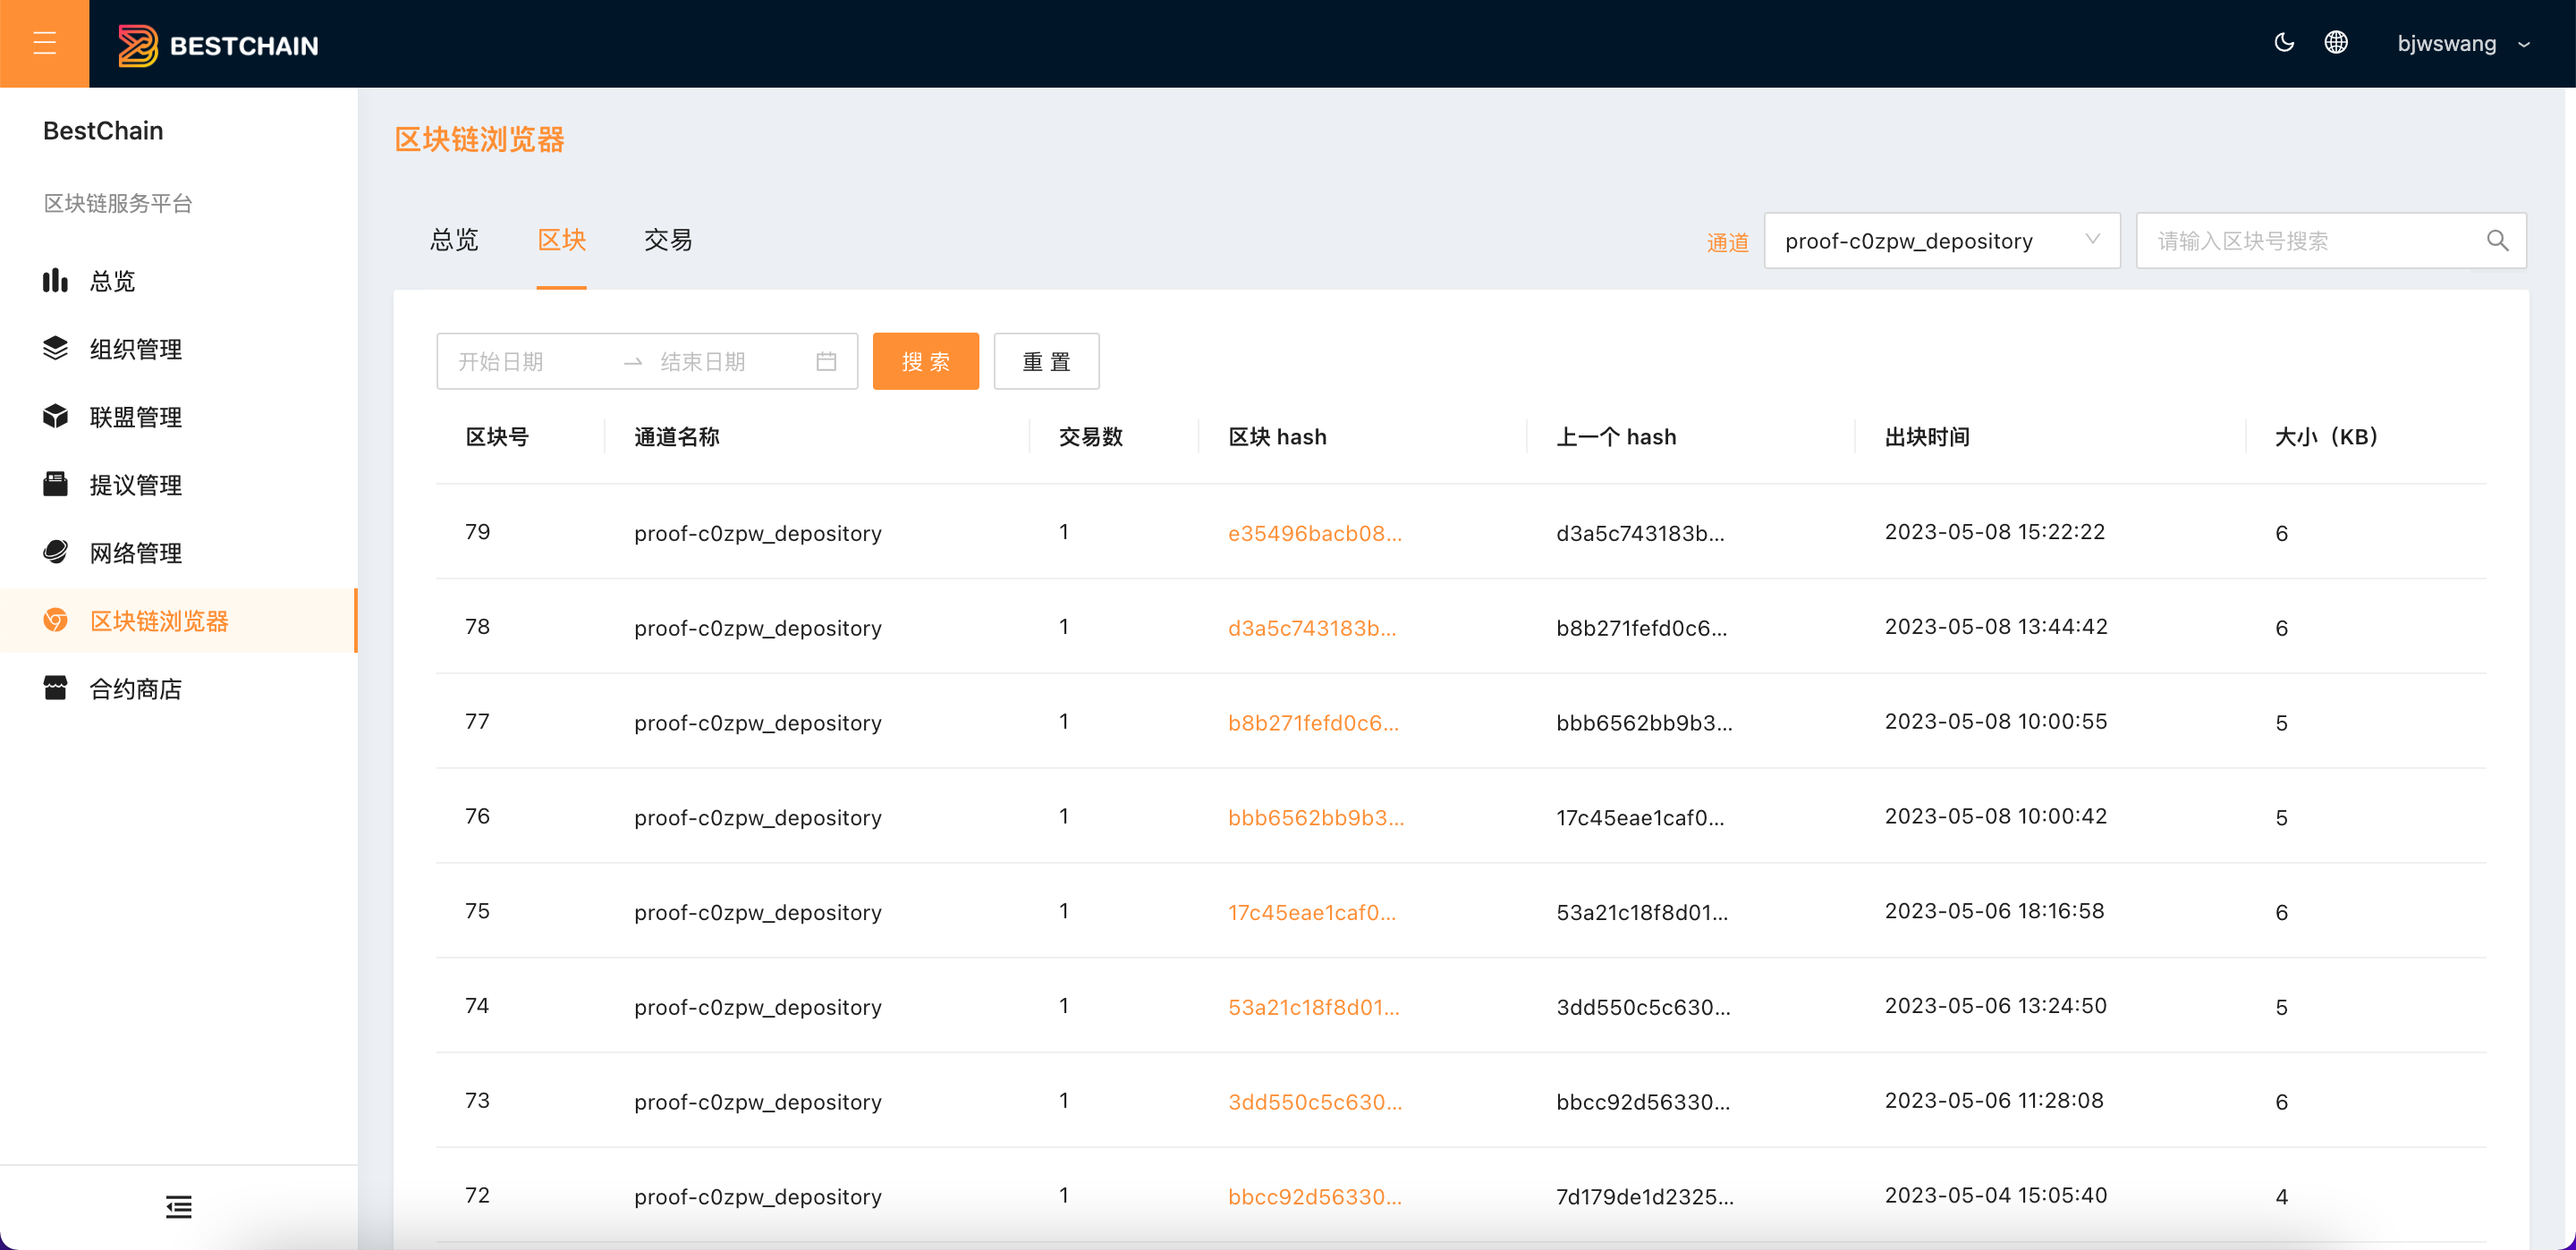Select 区块链浏览器 in the sidebar
Viewport: 2576px width, 1250px height.
point(178,621)
